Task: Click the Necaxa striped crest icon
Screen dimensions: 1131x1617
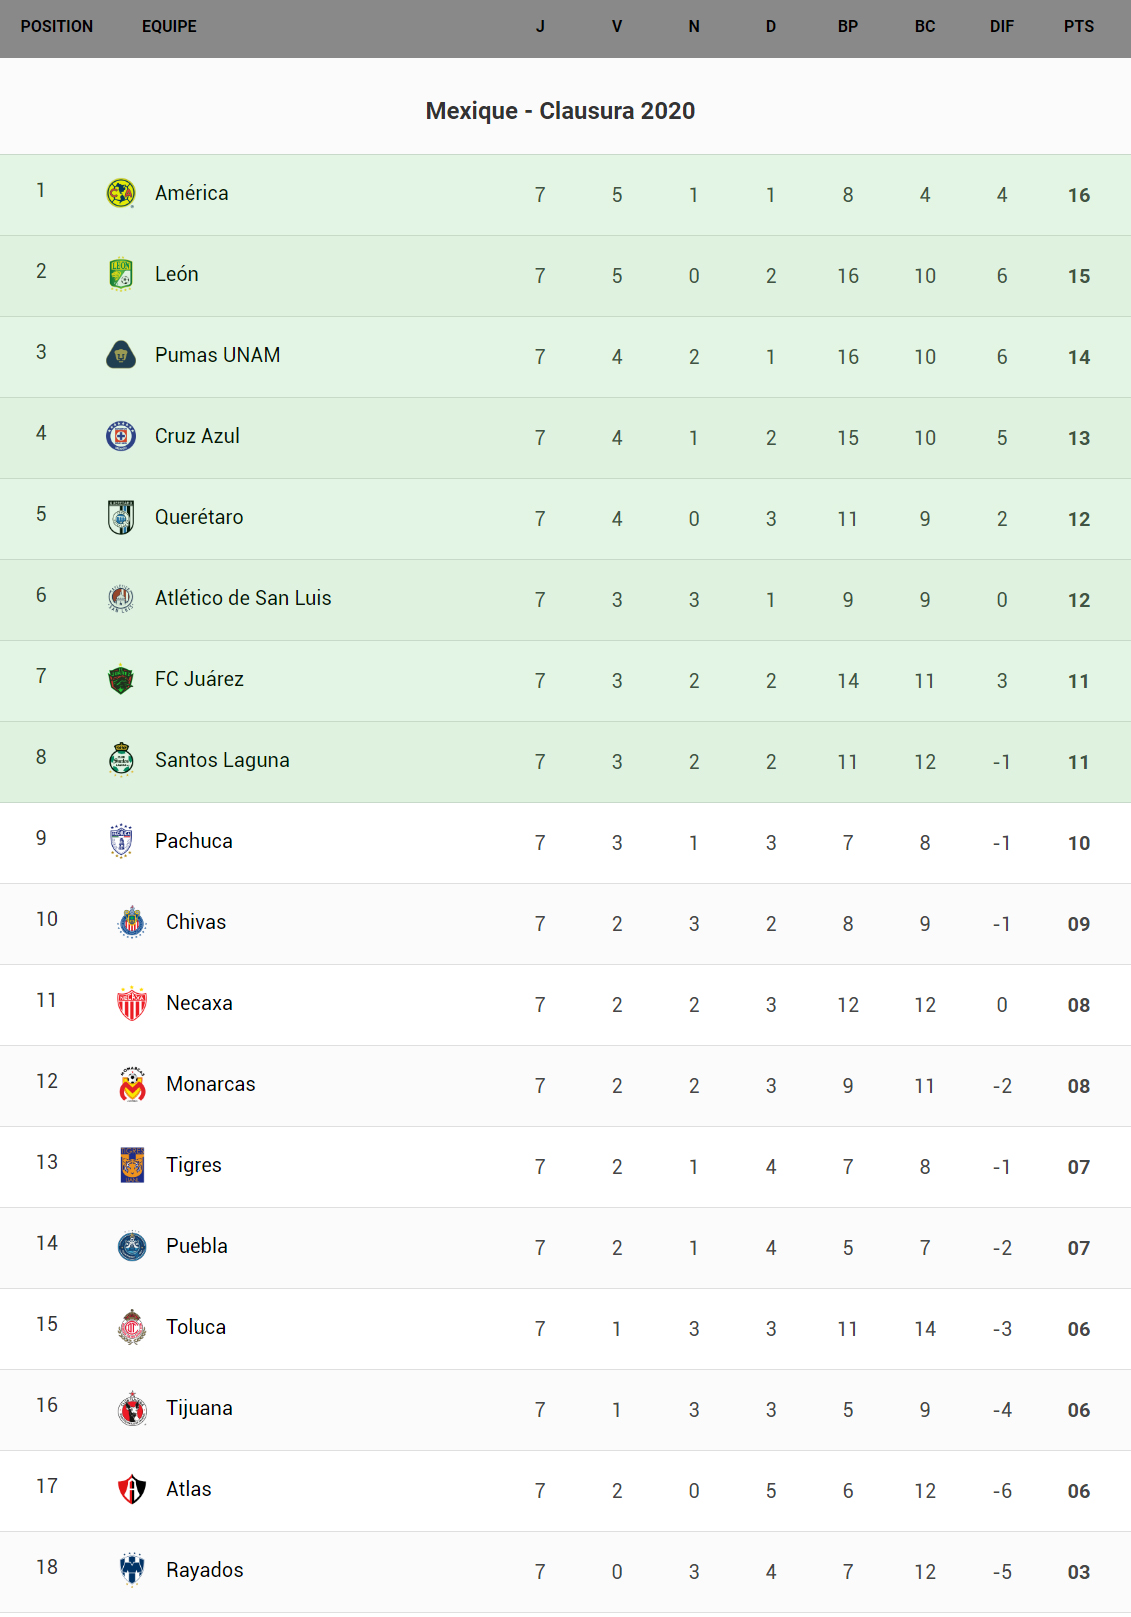Action: pyautogui.click(x=132, y=1003)
